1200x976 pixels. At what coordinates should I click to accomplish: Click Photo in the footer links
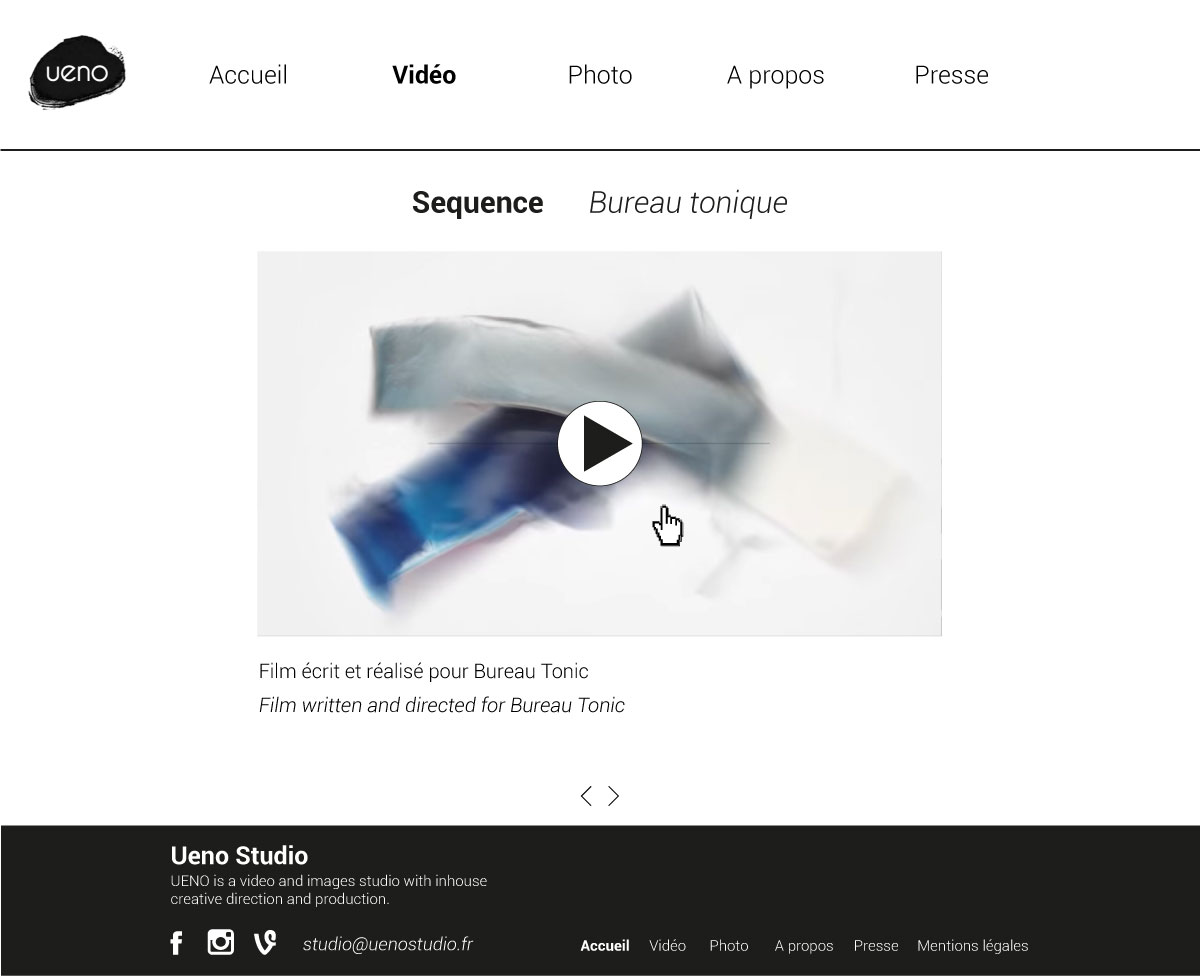pyautogui.click(x=729, y=946)
